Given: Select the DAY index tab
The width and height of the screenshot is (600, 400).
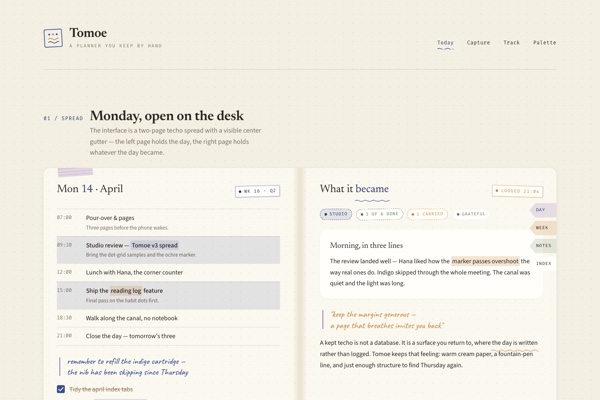Looking at the screenshot, I should (x=543, y=210).
